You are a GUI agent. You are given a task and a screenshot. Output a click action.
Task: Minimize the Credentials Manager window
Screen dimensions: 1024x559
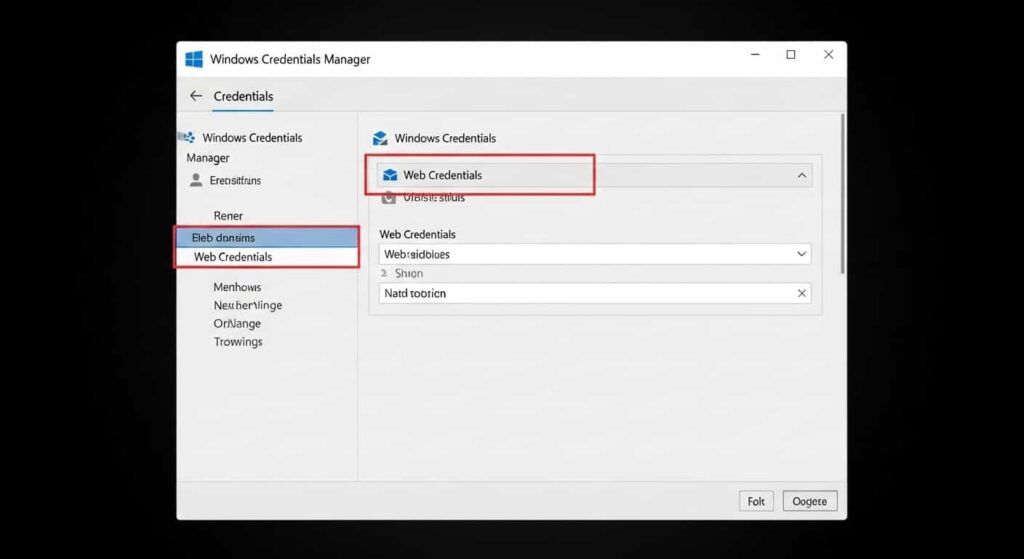[x=756, y=55]
